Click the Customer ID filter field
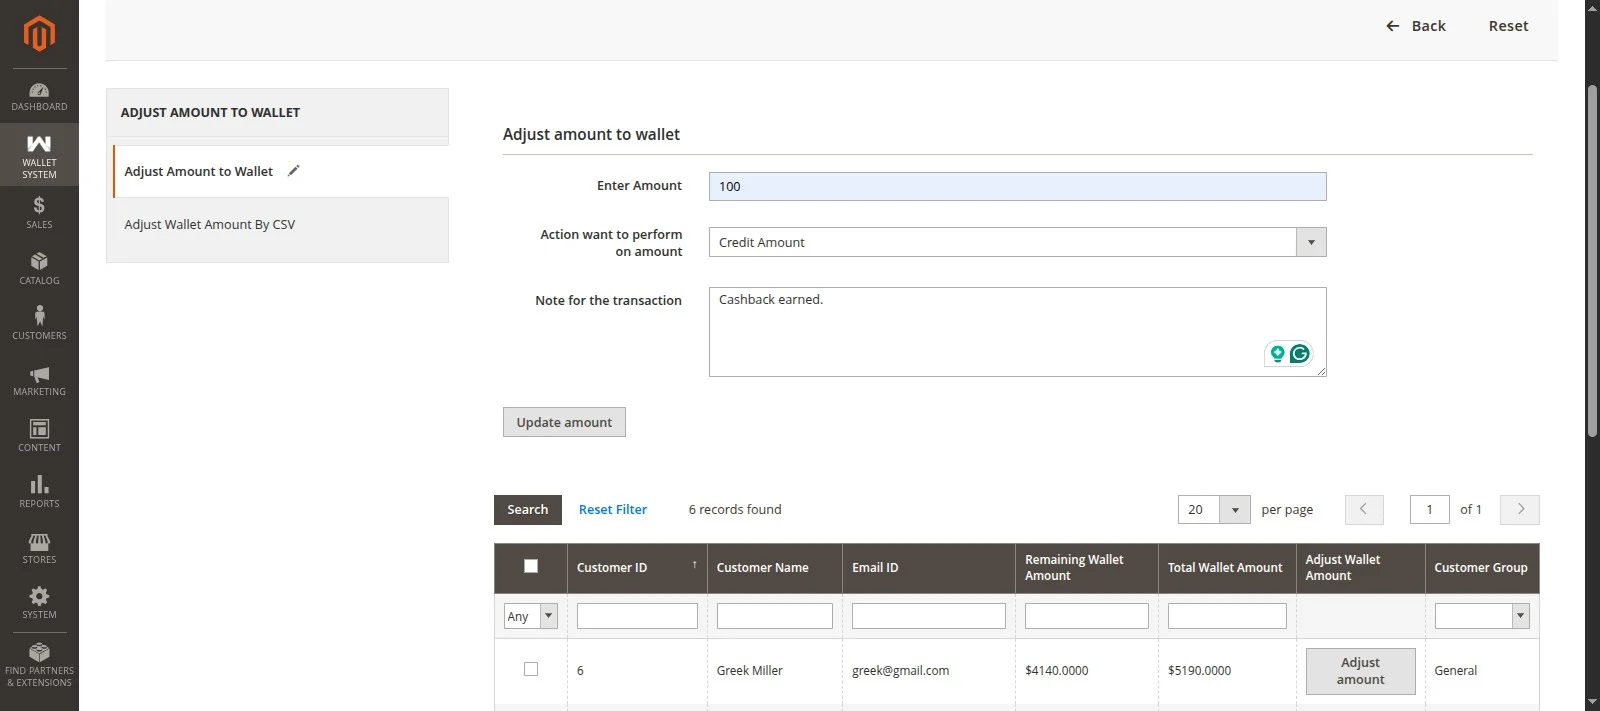The width and height of the screenshot is (1600, 711). coord(637,616)
